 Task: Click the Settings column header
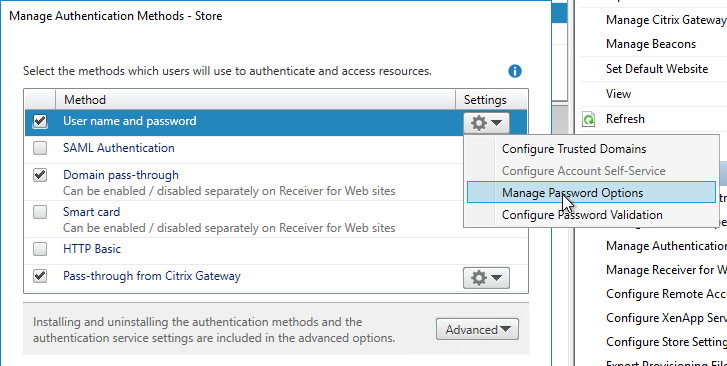click(485, 100)
